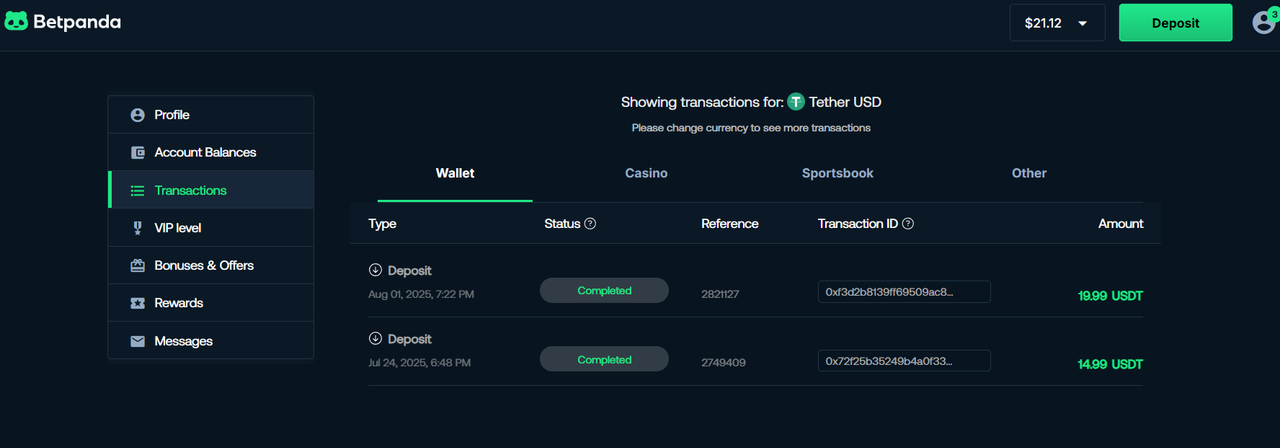Image resolution: width=1280 pixels, height=448 pixels.
Task: Click the green Deposit button
Action: click(x=1175, y=23)
